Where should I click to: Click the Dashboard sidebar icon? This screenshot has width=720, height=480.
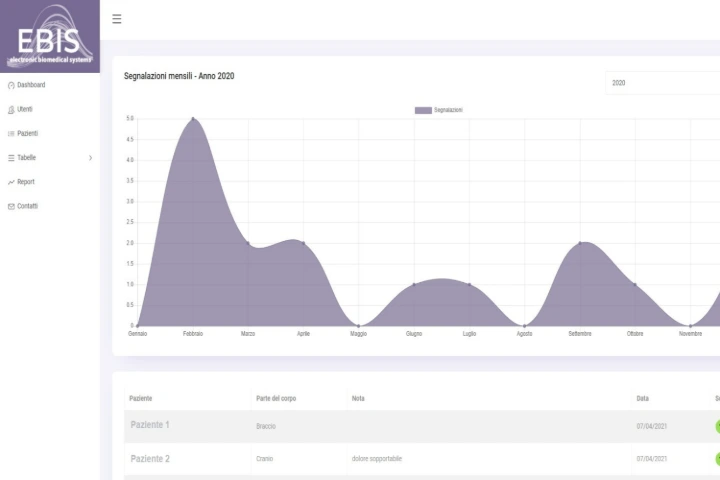coord(11,85)
